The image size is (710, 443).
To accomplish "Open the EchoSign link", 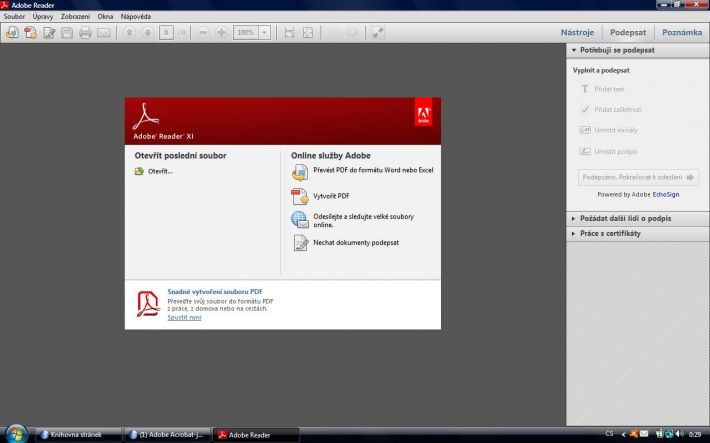I will (666, 194).
